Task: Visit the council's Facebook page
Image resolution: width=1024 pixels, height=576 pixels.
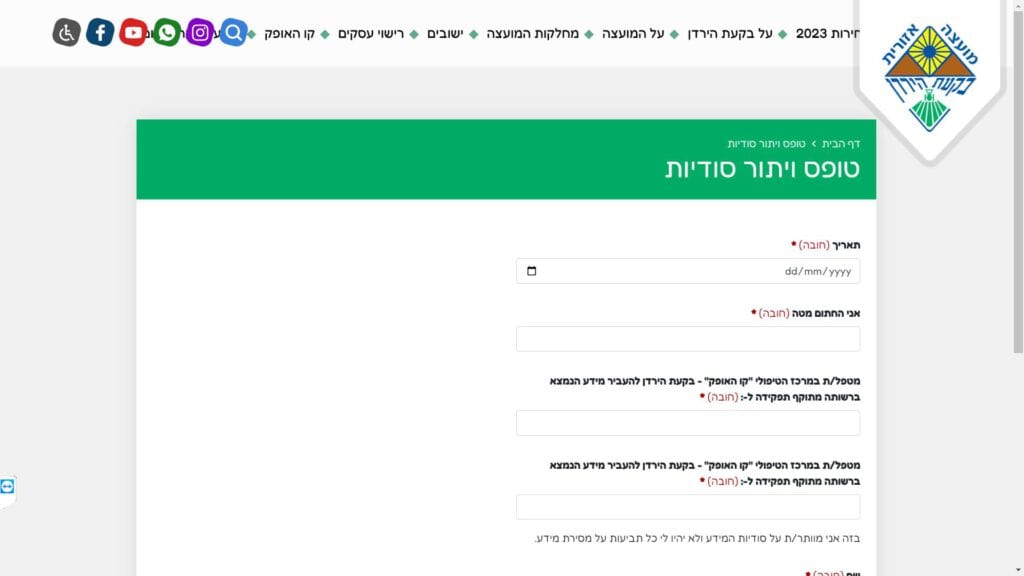Action: pyautogui.click(x=100, y=33)
